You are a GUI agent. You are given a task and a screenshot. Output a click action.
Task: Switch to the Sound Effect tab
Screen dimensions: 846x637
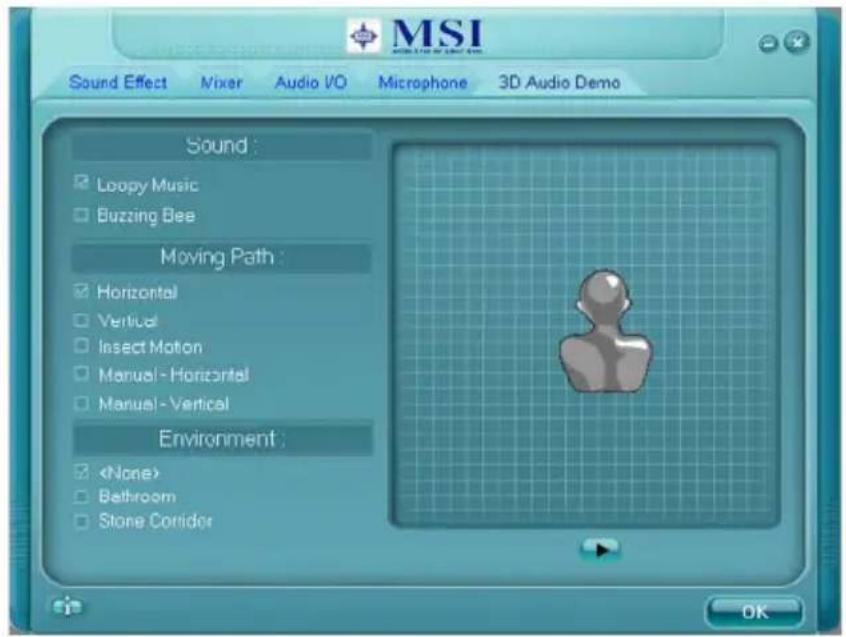(x=118, y=83)
